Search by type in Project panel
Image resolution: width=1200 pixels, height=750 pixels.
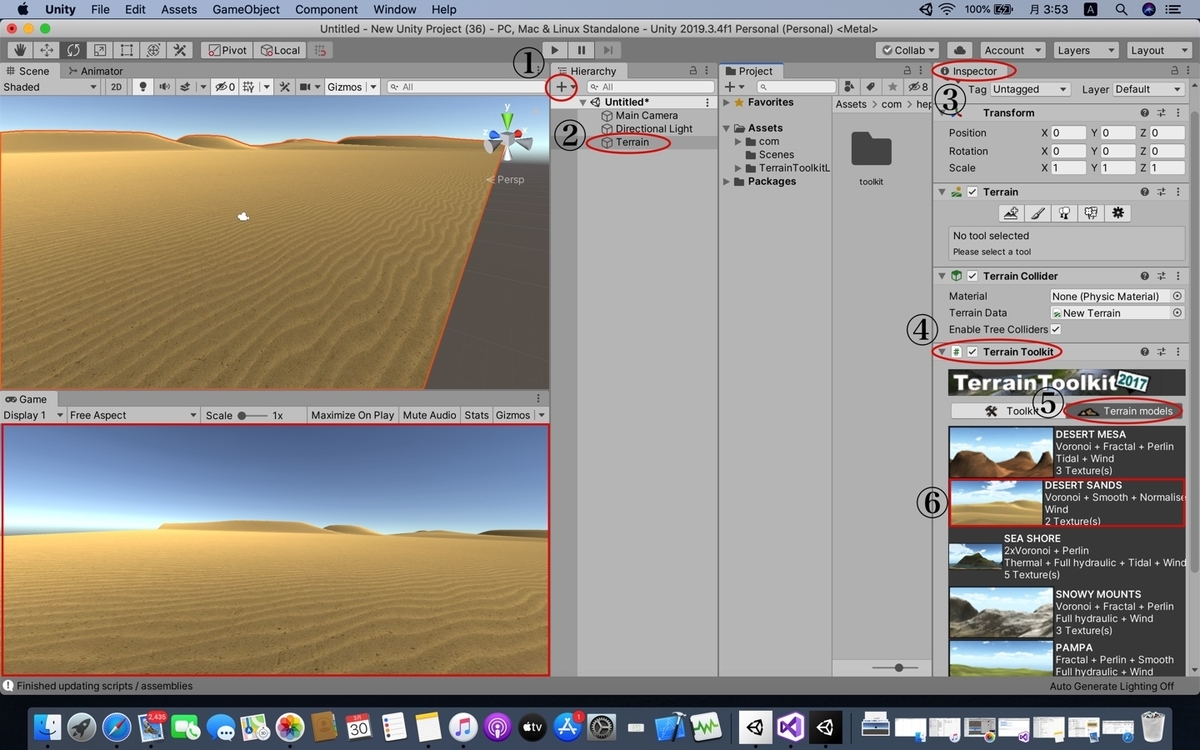pyautogui.click(x=849, y=87)
